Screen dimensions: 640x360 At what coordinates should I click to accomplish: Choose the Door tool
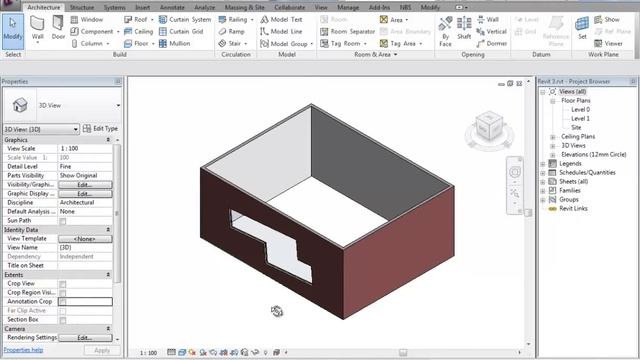pos(58,28)
